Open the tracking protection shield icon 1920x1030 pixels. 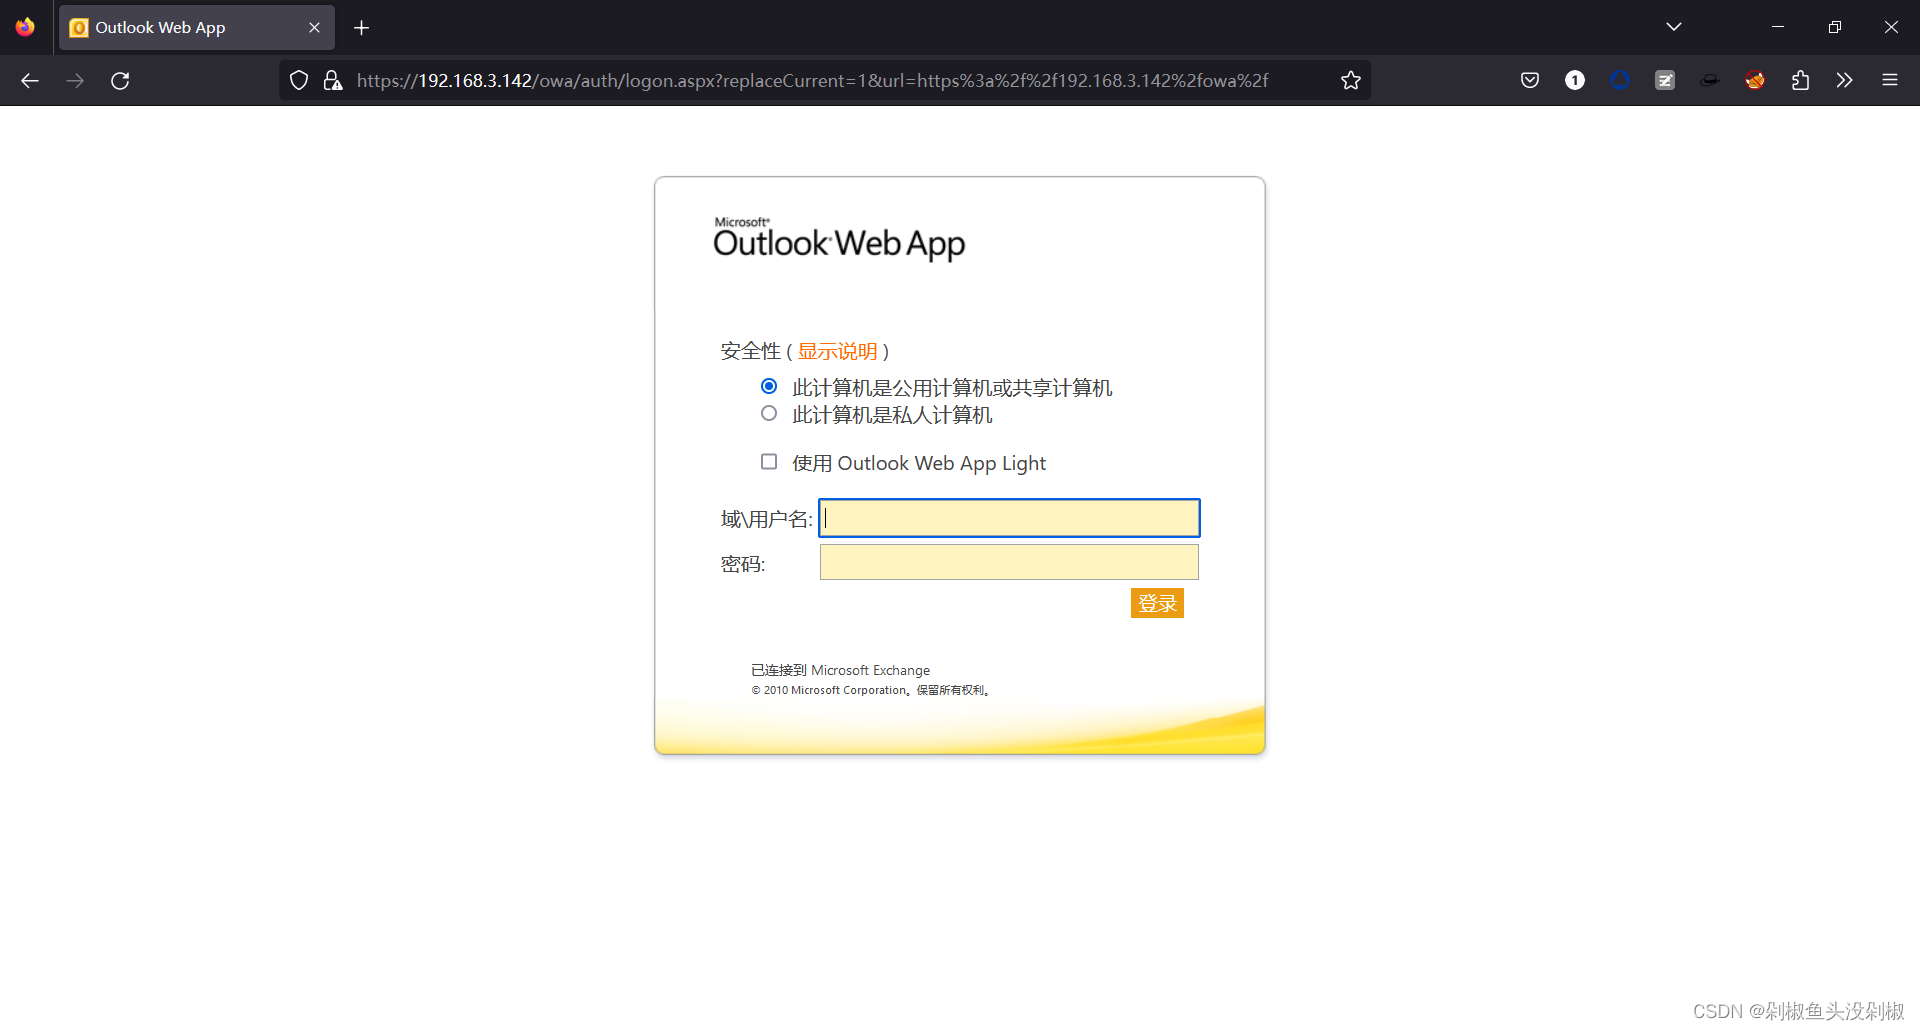298,81
